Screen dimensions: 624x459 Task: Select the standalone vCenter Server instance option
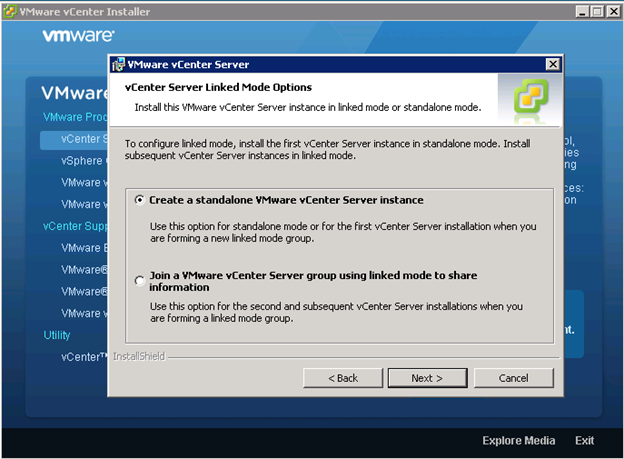coord(139,200)
